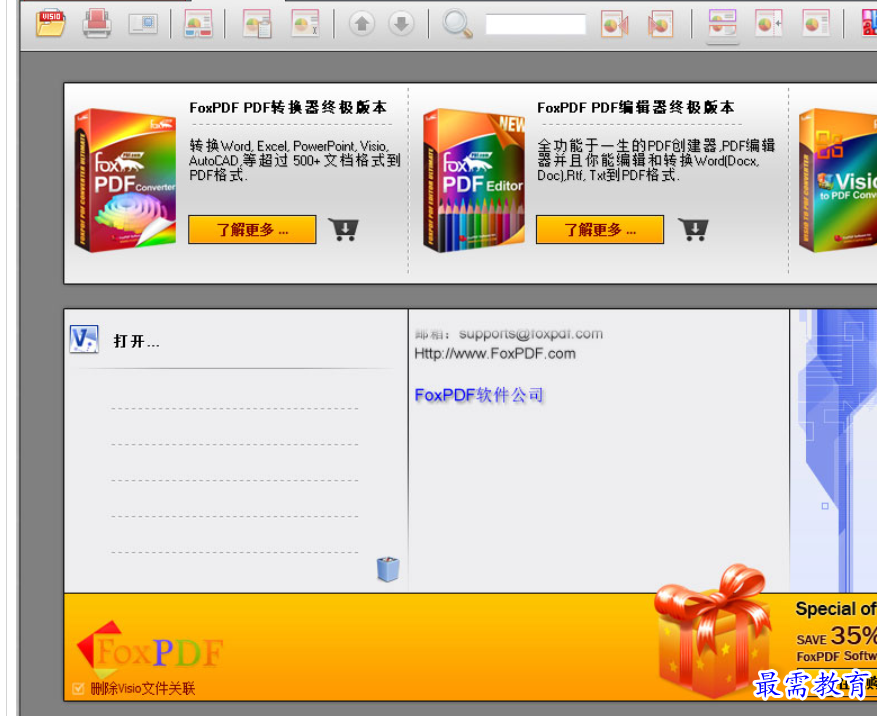
Task: Click the SAVE 35% special offer text
Action: click(x=836, y=636)
